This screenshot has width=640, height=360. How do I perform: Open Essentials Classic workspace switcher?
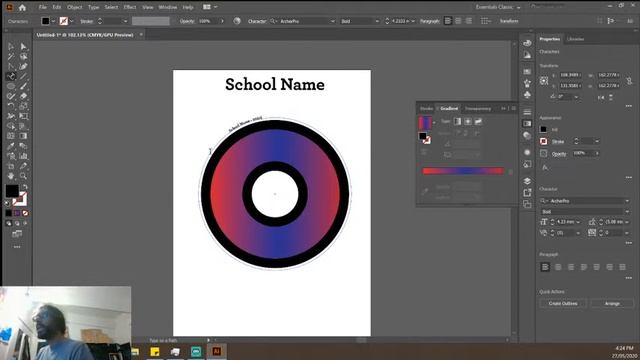click(x=498, y=7)
